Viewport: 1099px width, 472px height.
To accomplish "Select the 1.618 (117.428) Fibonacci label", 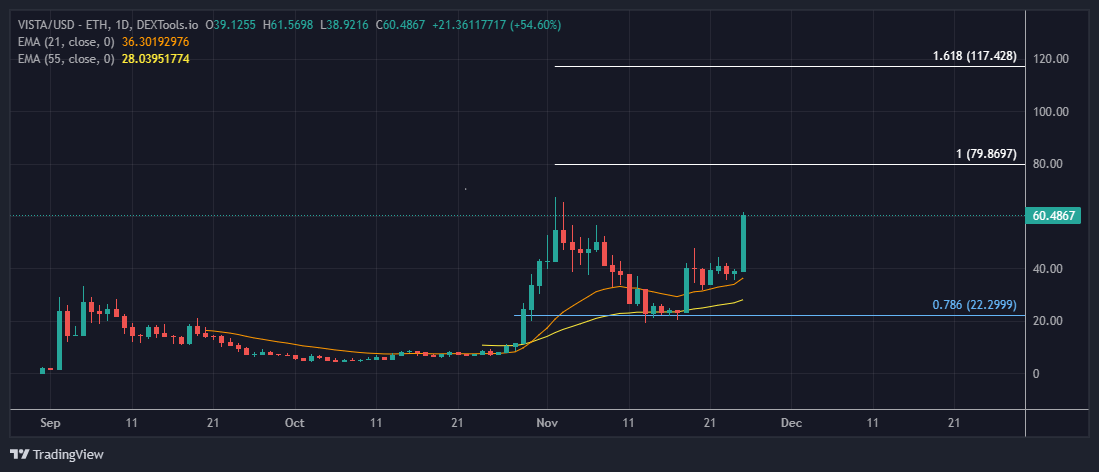I will [x=974, y=57].
